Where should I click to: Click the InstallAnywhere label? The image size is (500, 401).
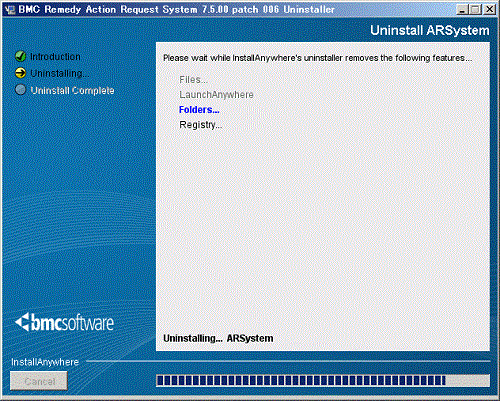coord(45,362)
